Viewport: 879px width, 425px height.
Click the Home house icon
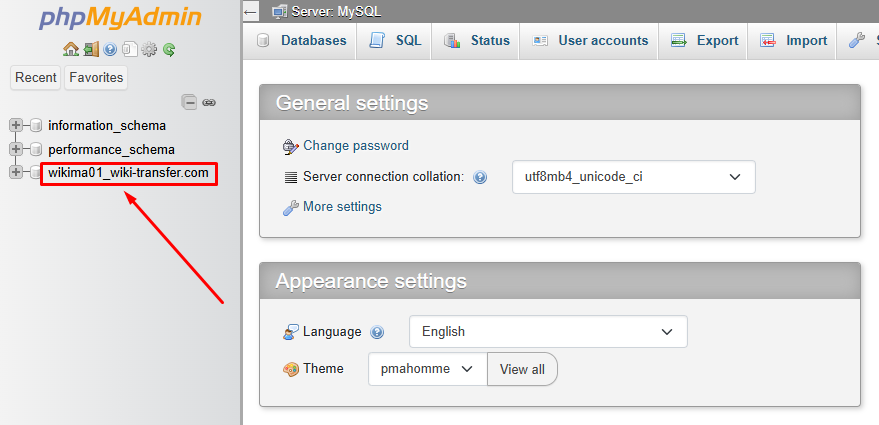71,50
